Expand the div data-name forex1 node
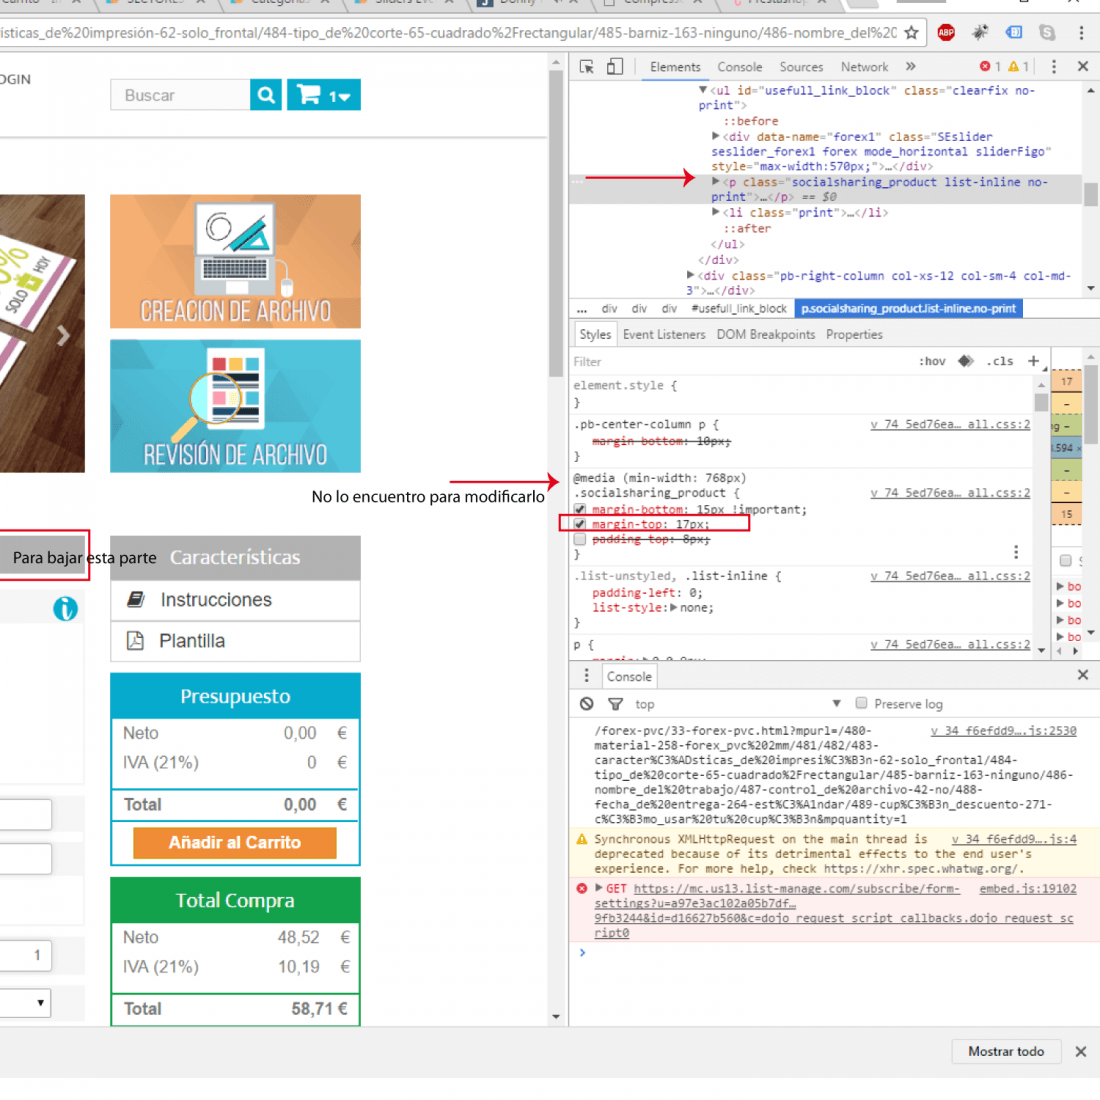The image size is (1100, 1100). click(x=716, y=136)
